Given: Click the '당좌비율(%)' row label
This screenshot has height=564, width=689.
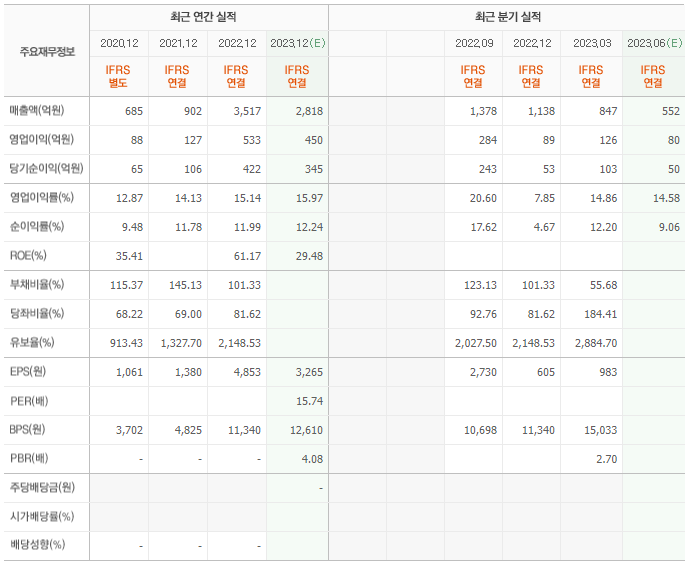Looking at the screenshot, I should (37, 314).
